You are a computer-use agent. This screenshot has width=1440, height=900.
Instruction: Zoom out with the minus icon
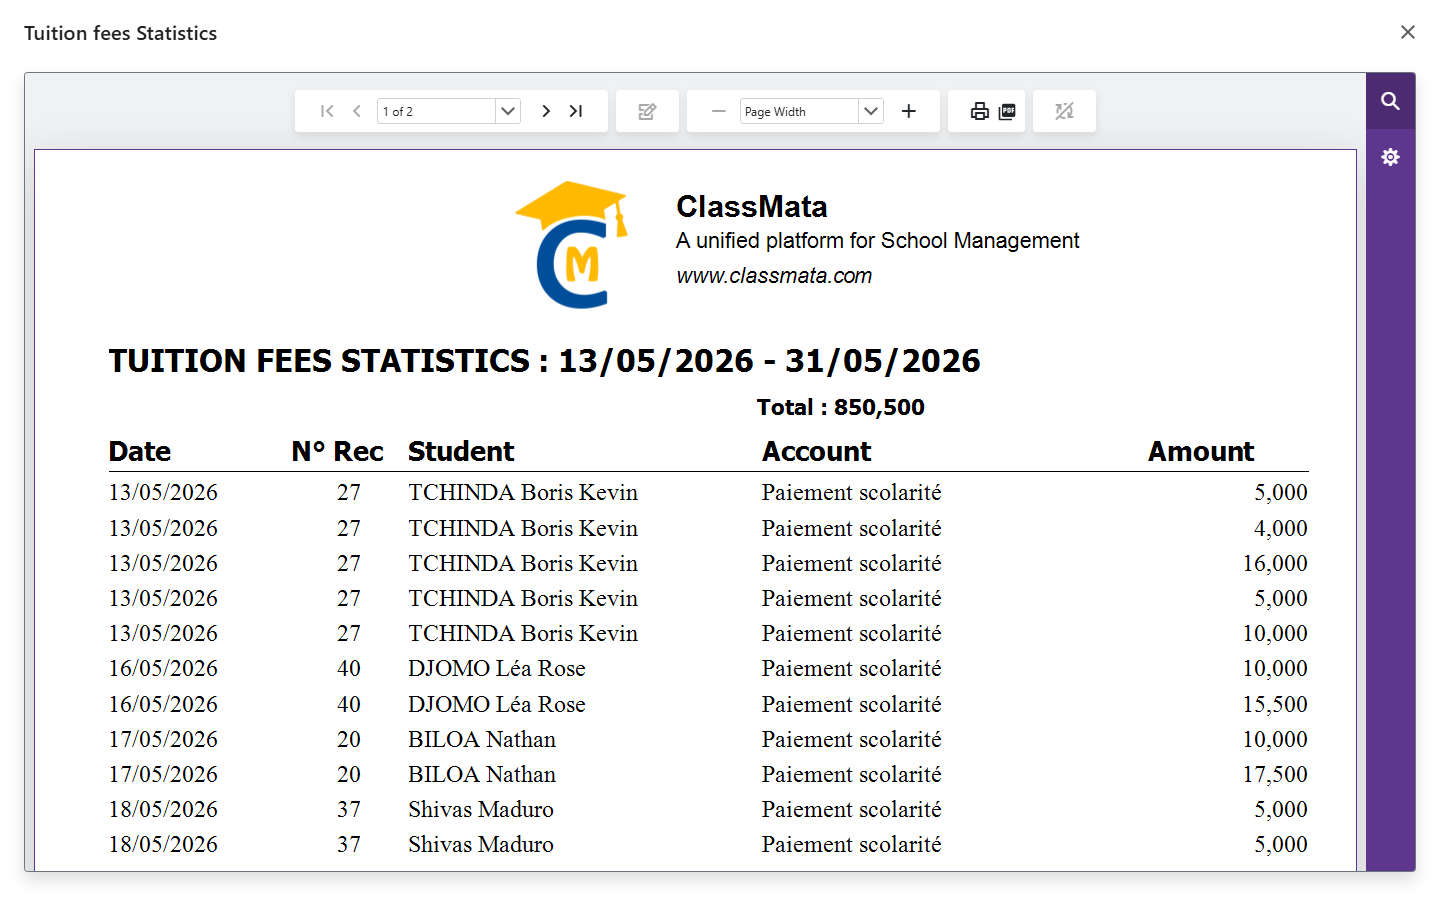click(719, 111)
